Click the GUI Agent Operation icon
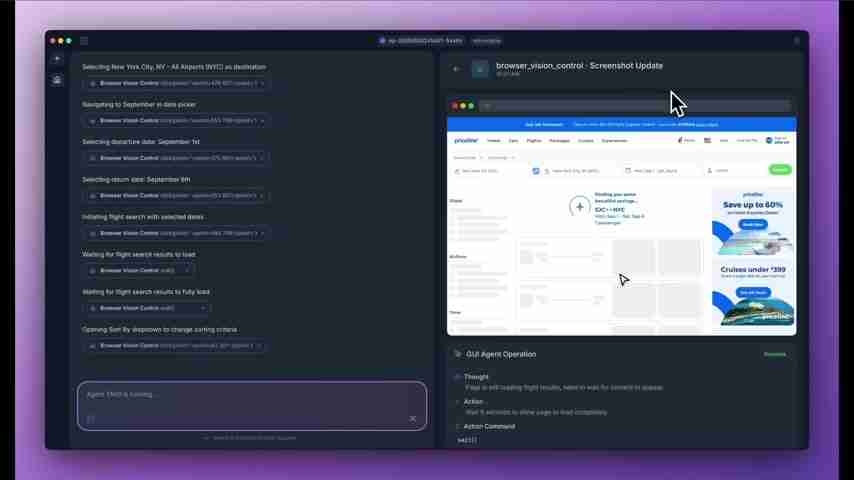Image resolution: width=854 pixels, height=480 pixels. (457, 354)
